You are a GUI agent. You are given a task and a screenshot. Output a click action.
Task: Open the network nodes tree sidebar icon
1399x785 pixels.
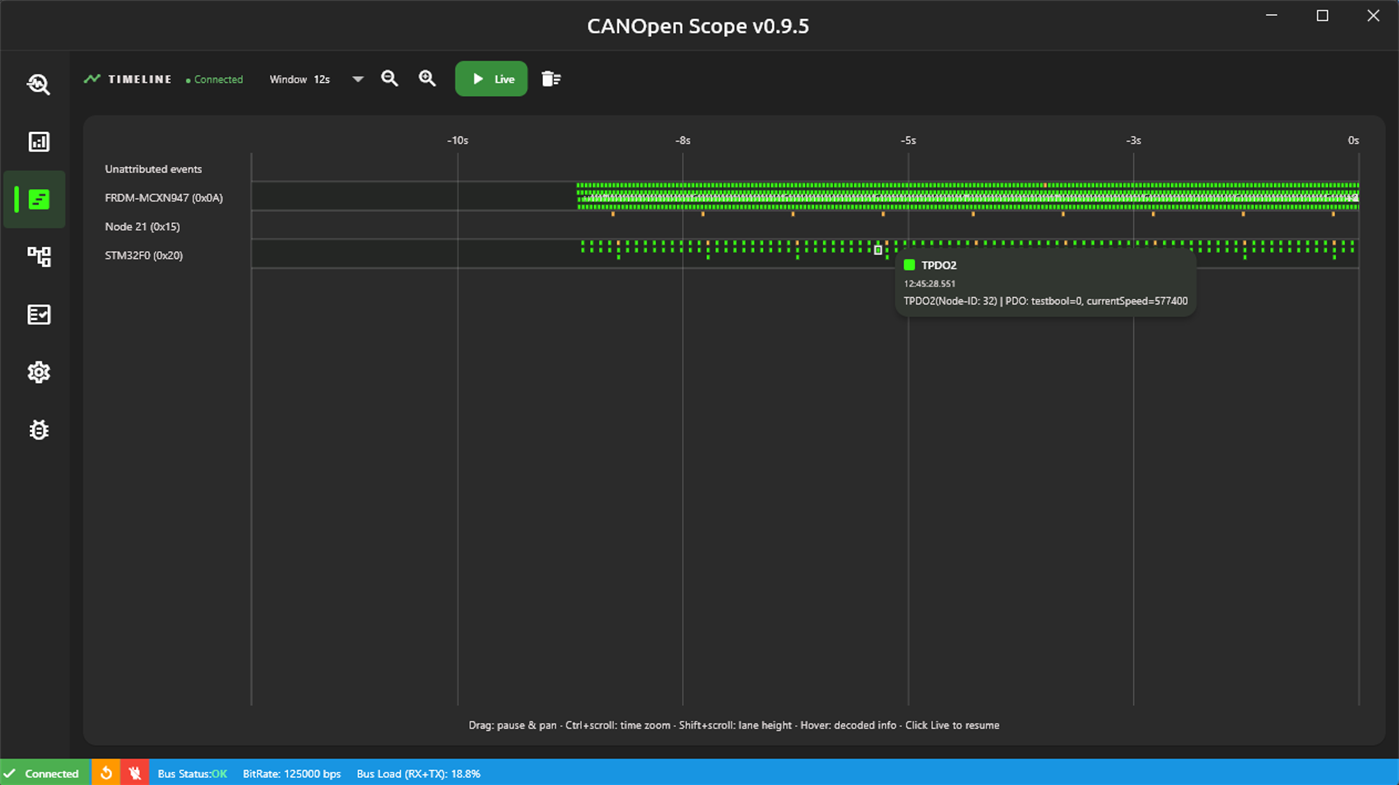(38, 257)
